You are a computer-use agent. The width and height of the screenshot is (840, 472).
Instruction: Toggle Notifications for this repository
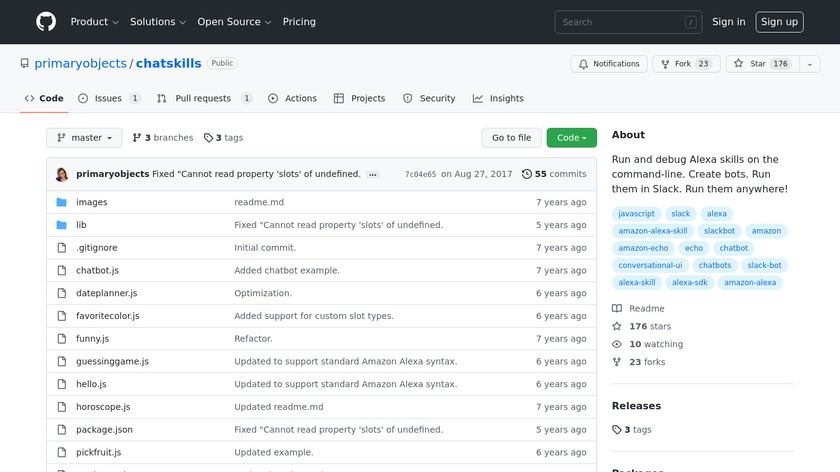609,64
